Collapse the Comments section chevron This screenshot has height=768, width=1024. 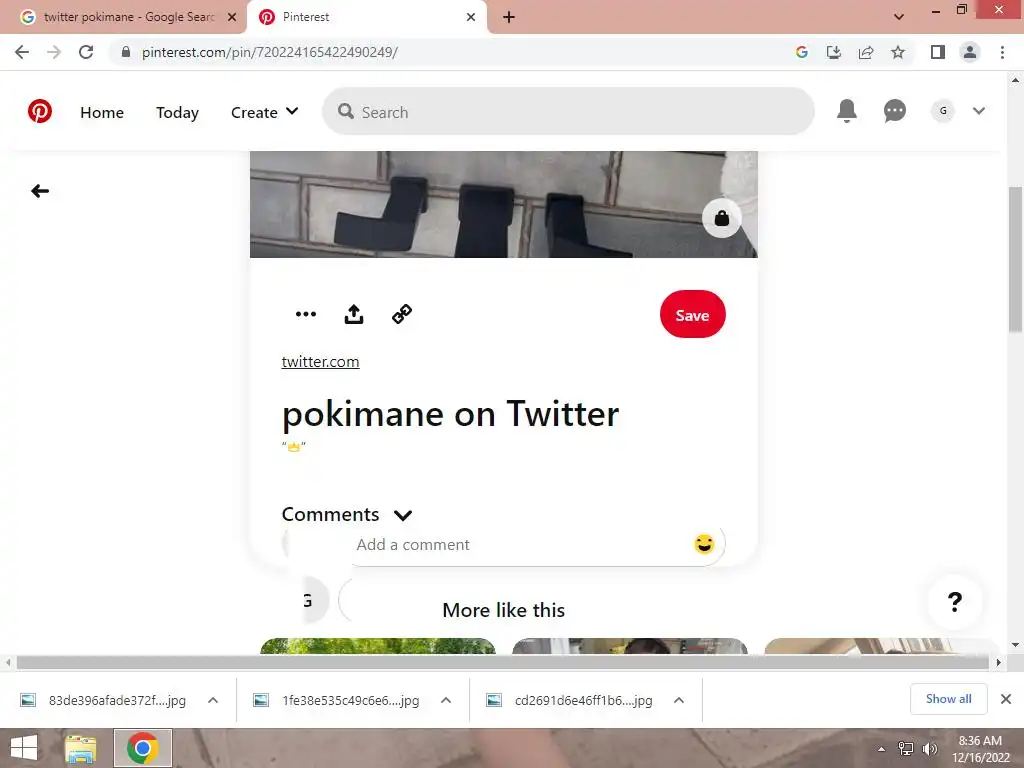403,515
